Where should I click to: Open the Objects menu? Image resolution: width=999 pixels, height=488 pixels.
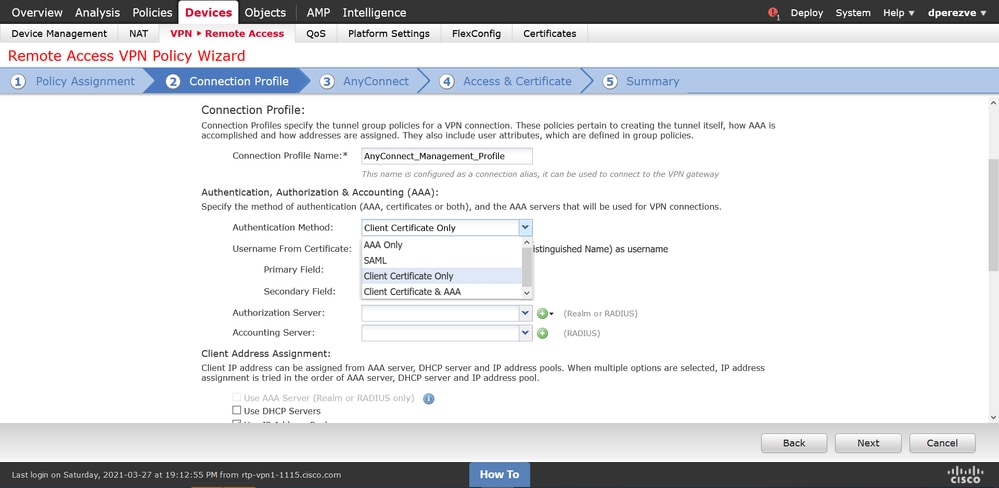(x=266, y=13)
